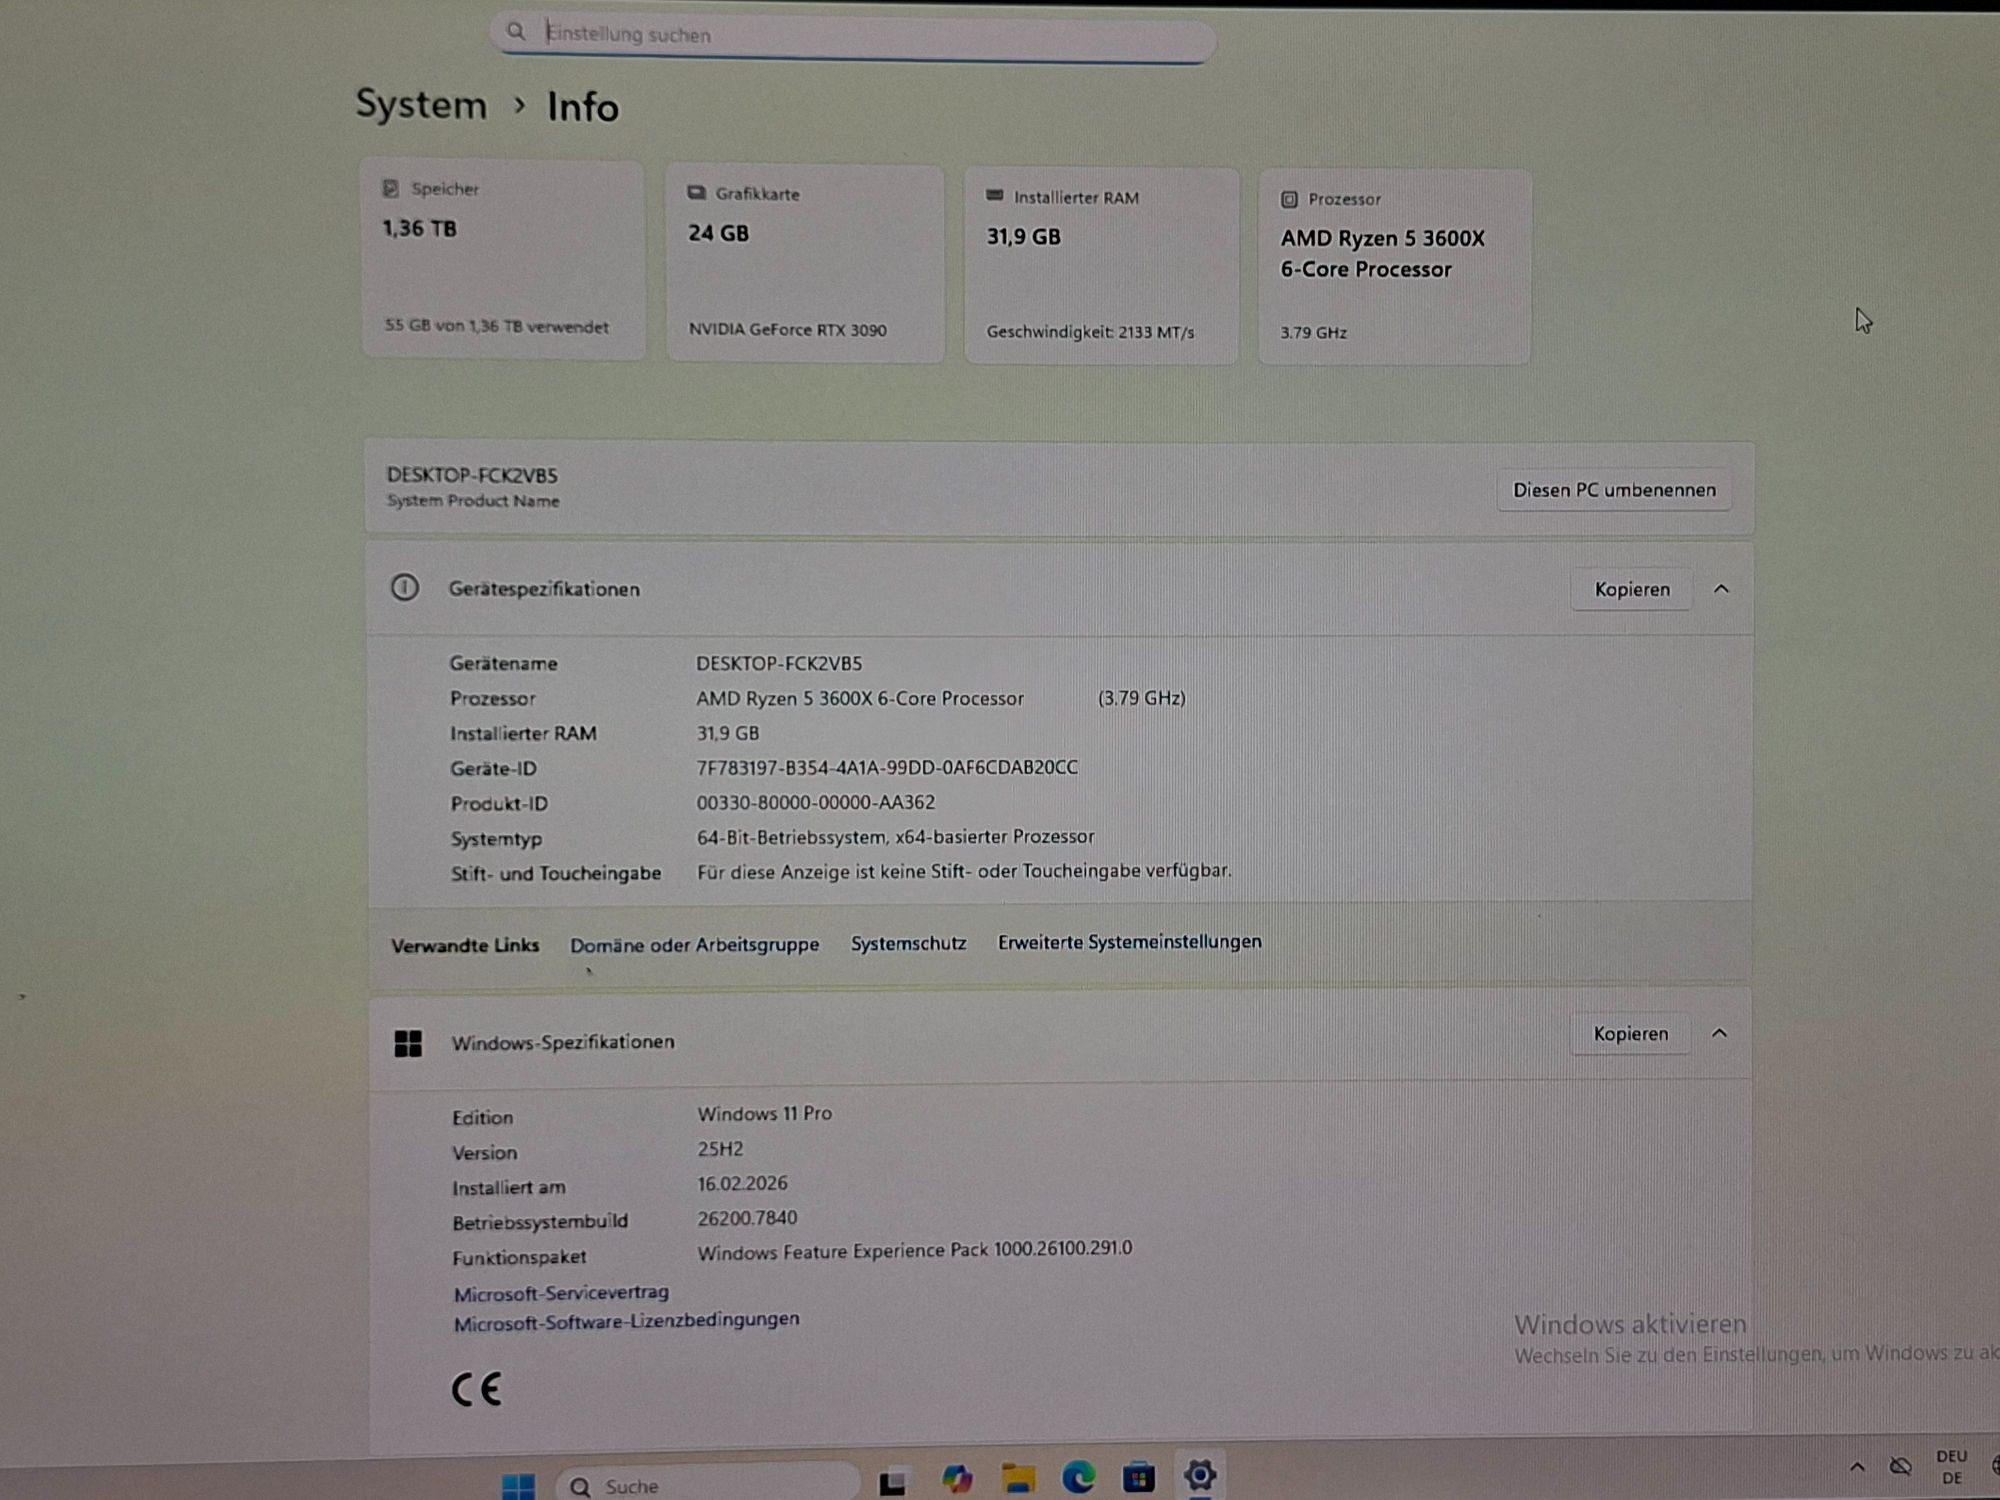The height and width of the screenshot is (1500, 2000).
Task: Collapse the Windows-Spezifikationen section
Action: [x=1719, y=1033]
